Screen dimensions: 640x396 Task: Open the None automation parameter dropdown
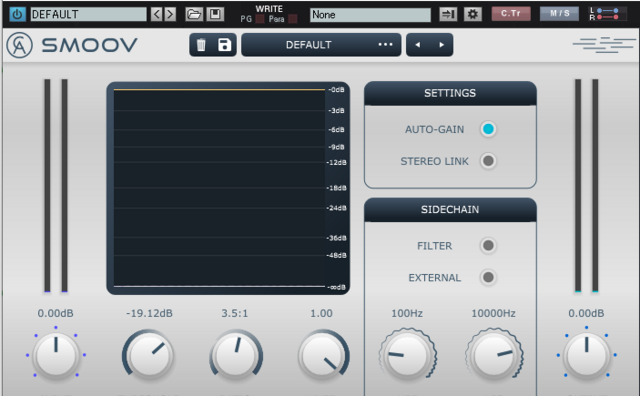[x=370, y=15]
